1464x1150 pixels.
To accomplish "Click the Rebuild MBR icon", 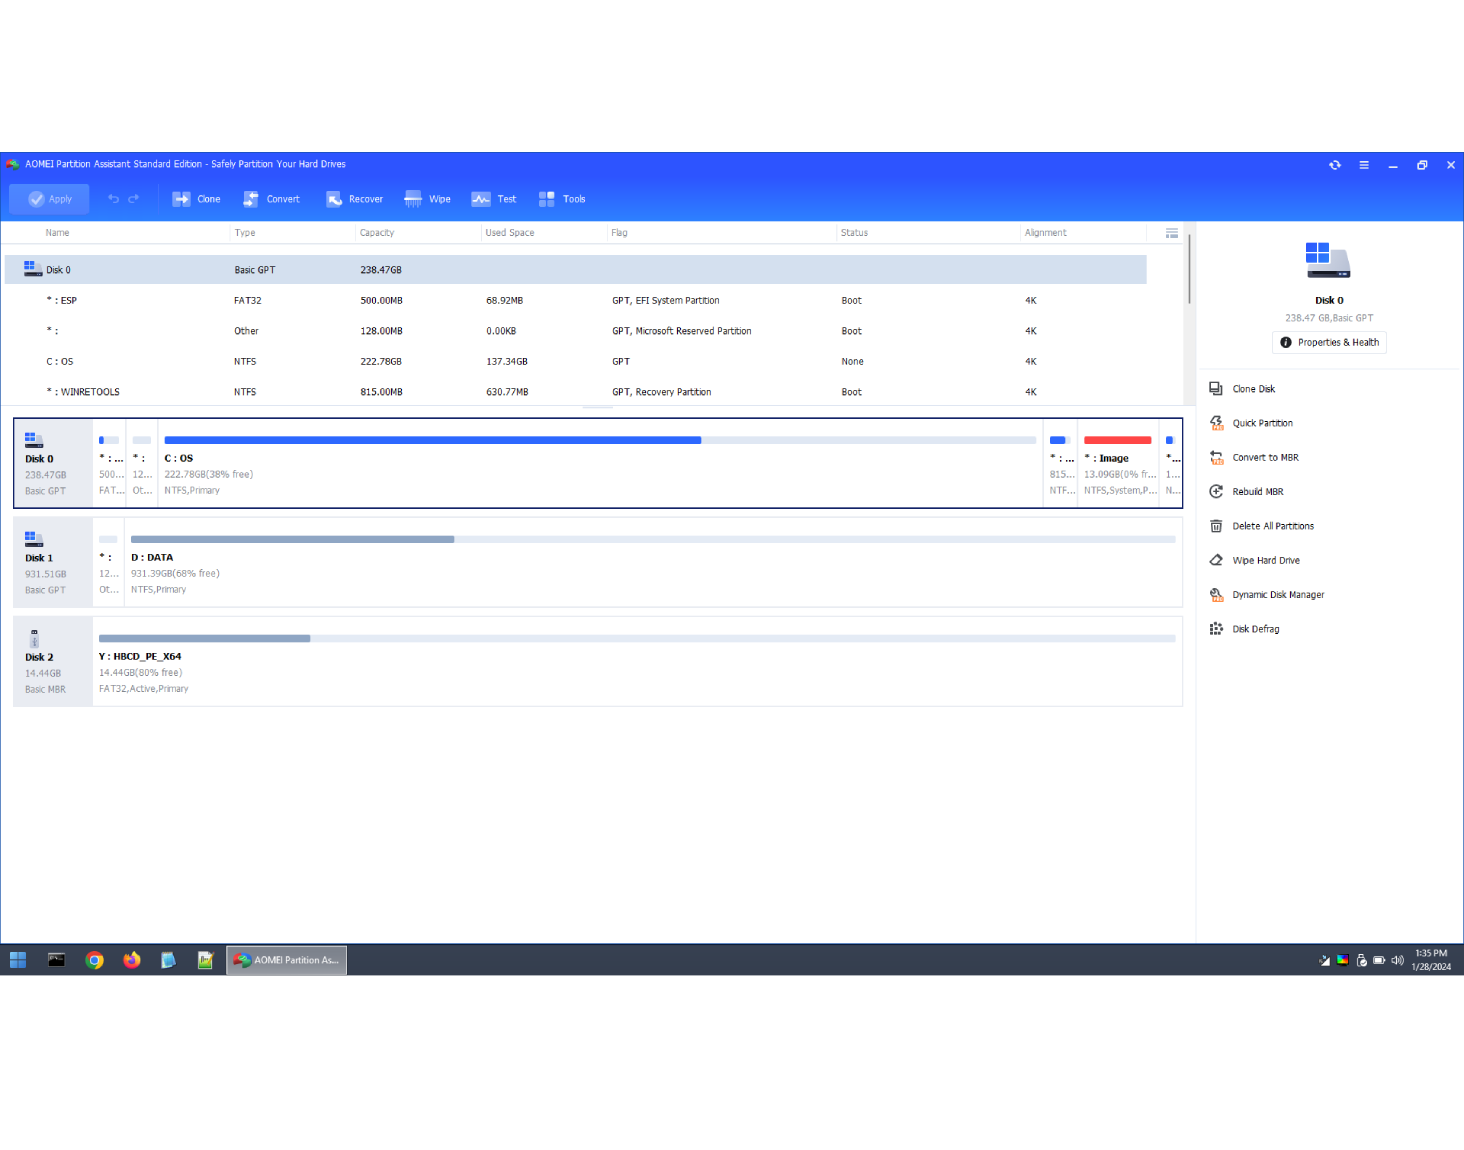I will pyautogui.click(x=1216, y=492).
